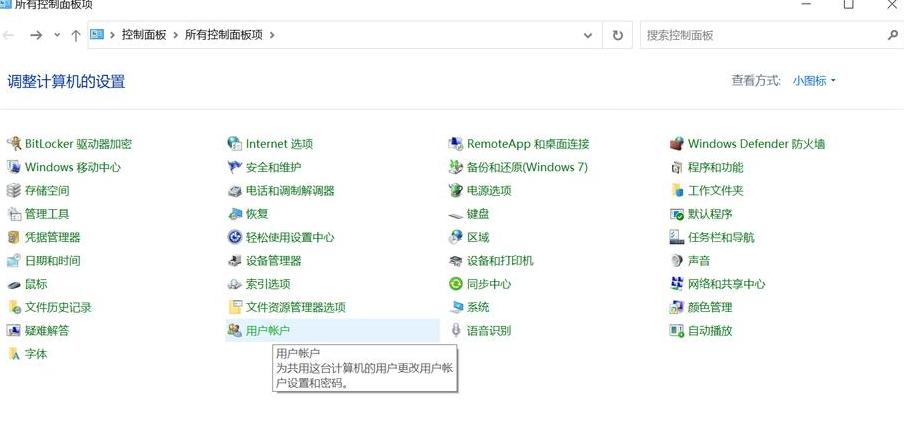Open the 凭据管理器 icon
This screenshot has width=904, height=440.
[x=14, y=237]
